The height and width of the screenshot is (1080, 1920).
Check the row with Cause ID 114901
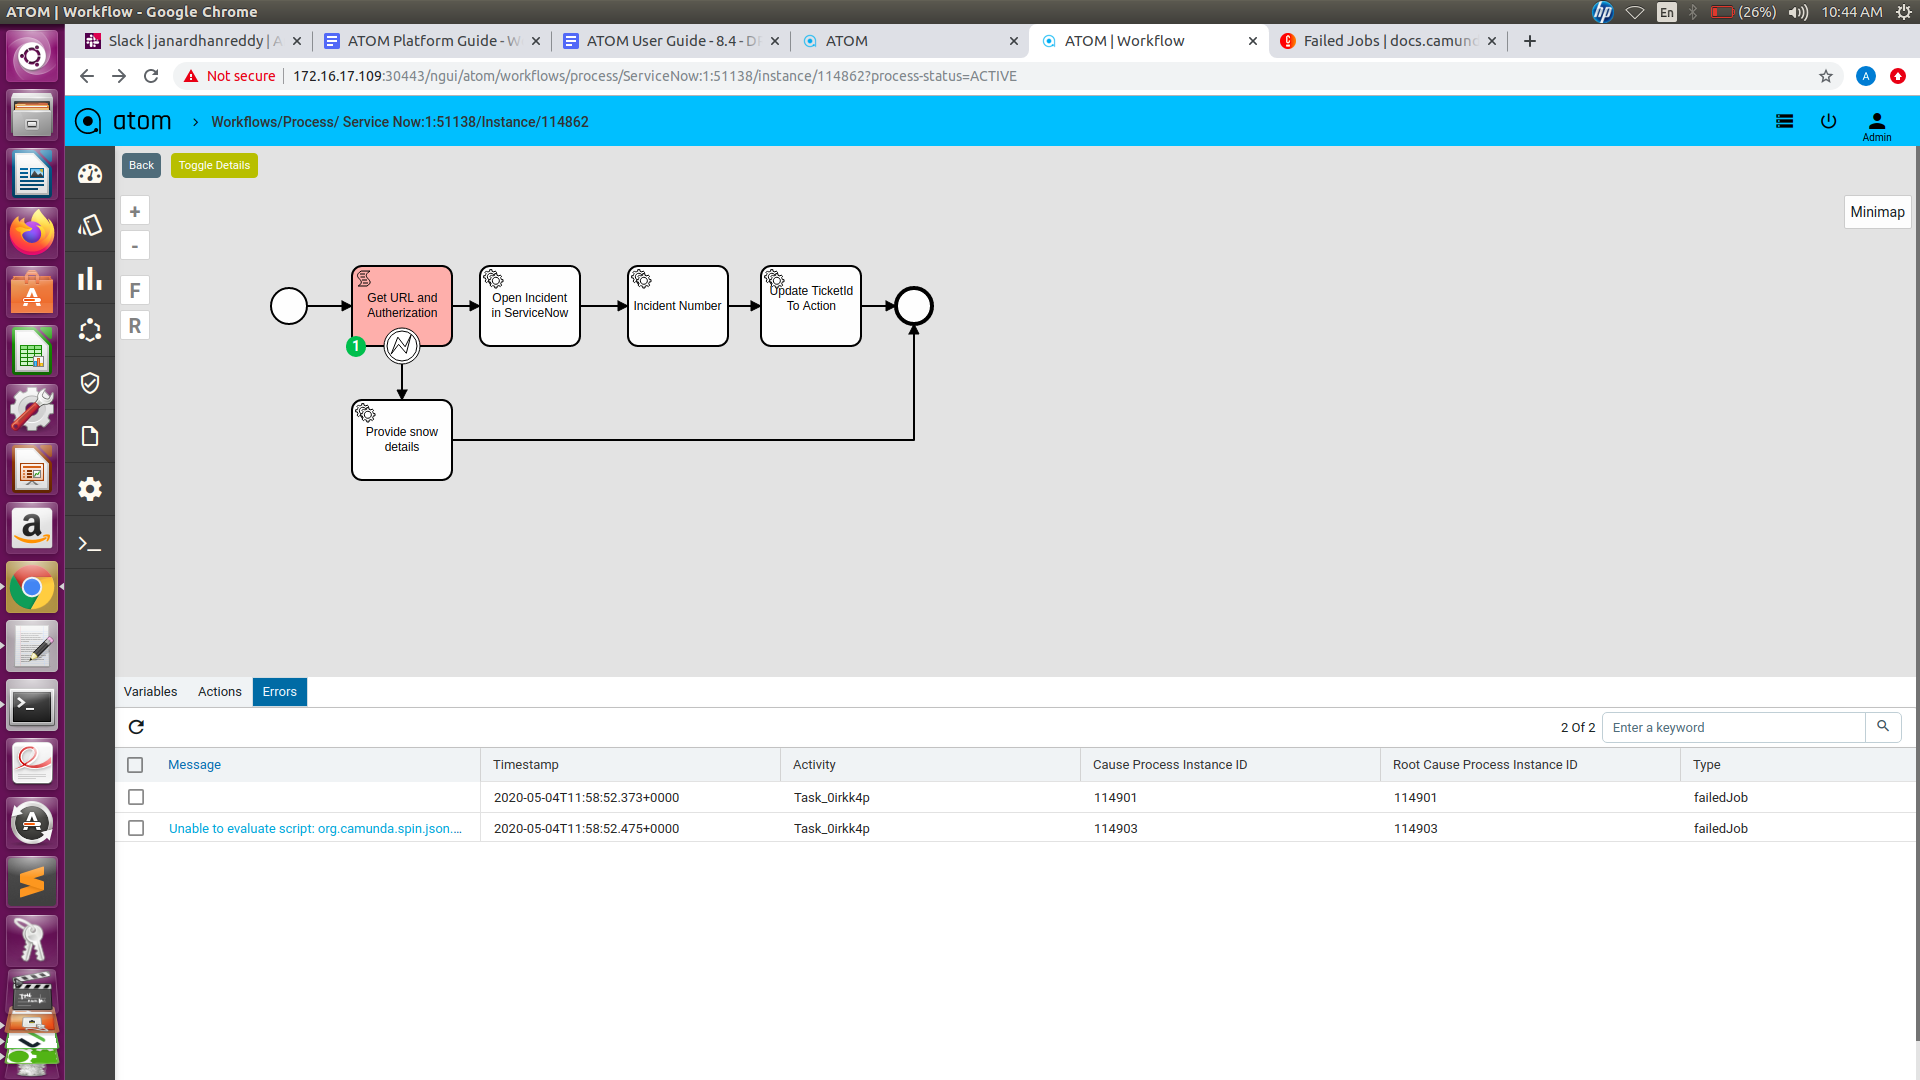[136, 797]
